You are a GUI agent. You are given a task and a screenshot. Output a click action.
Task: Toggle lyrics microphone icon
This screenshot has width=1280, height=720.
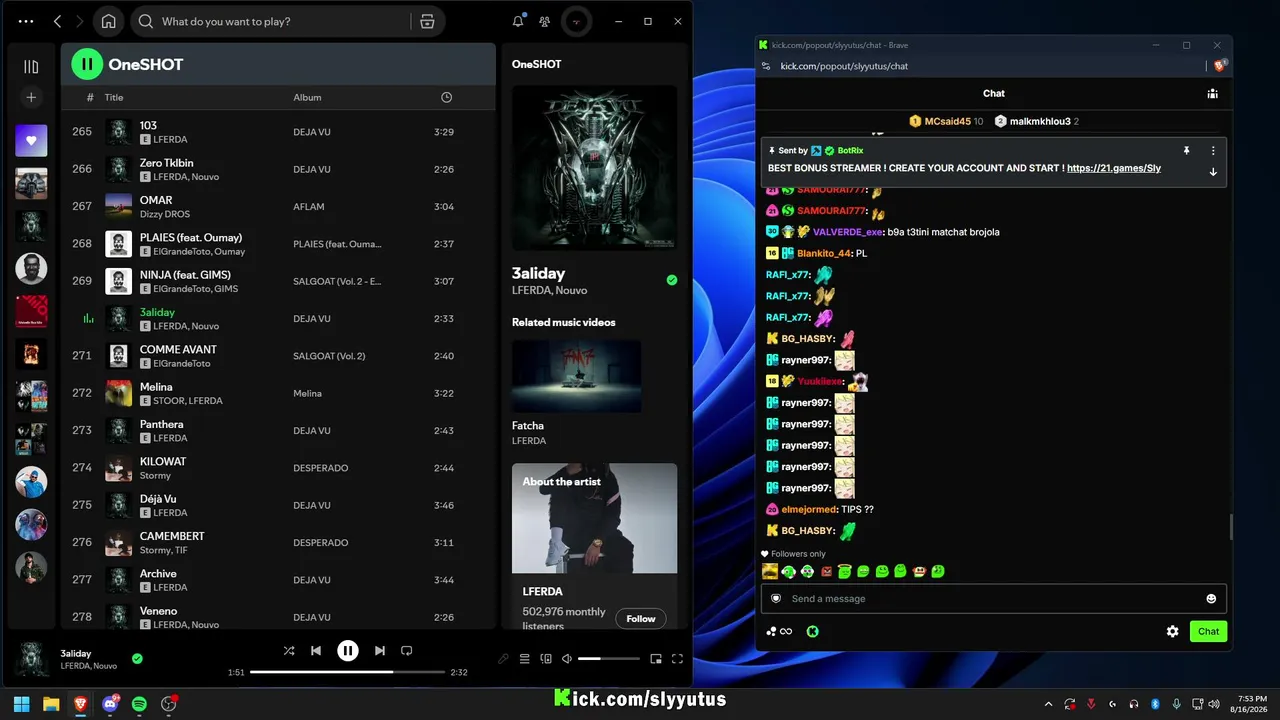(503, 659)
